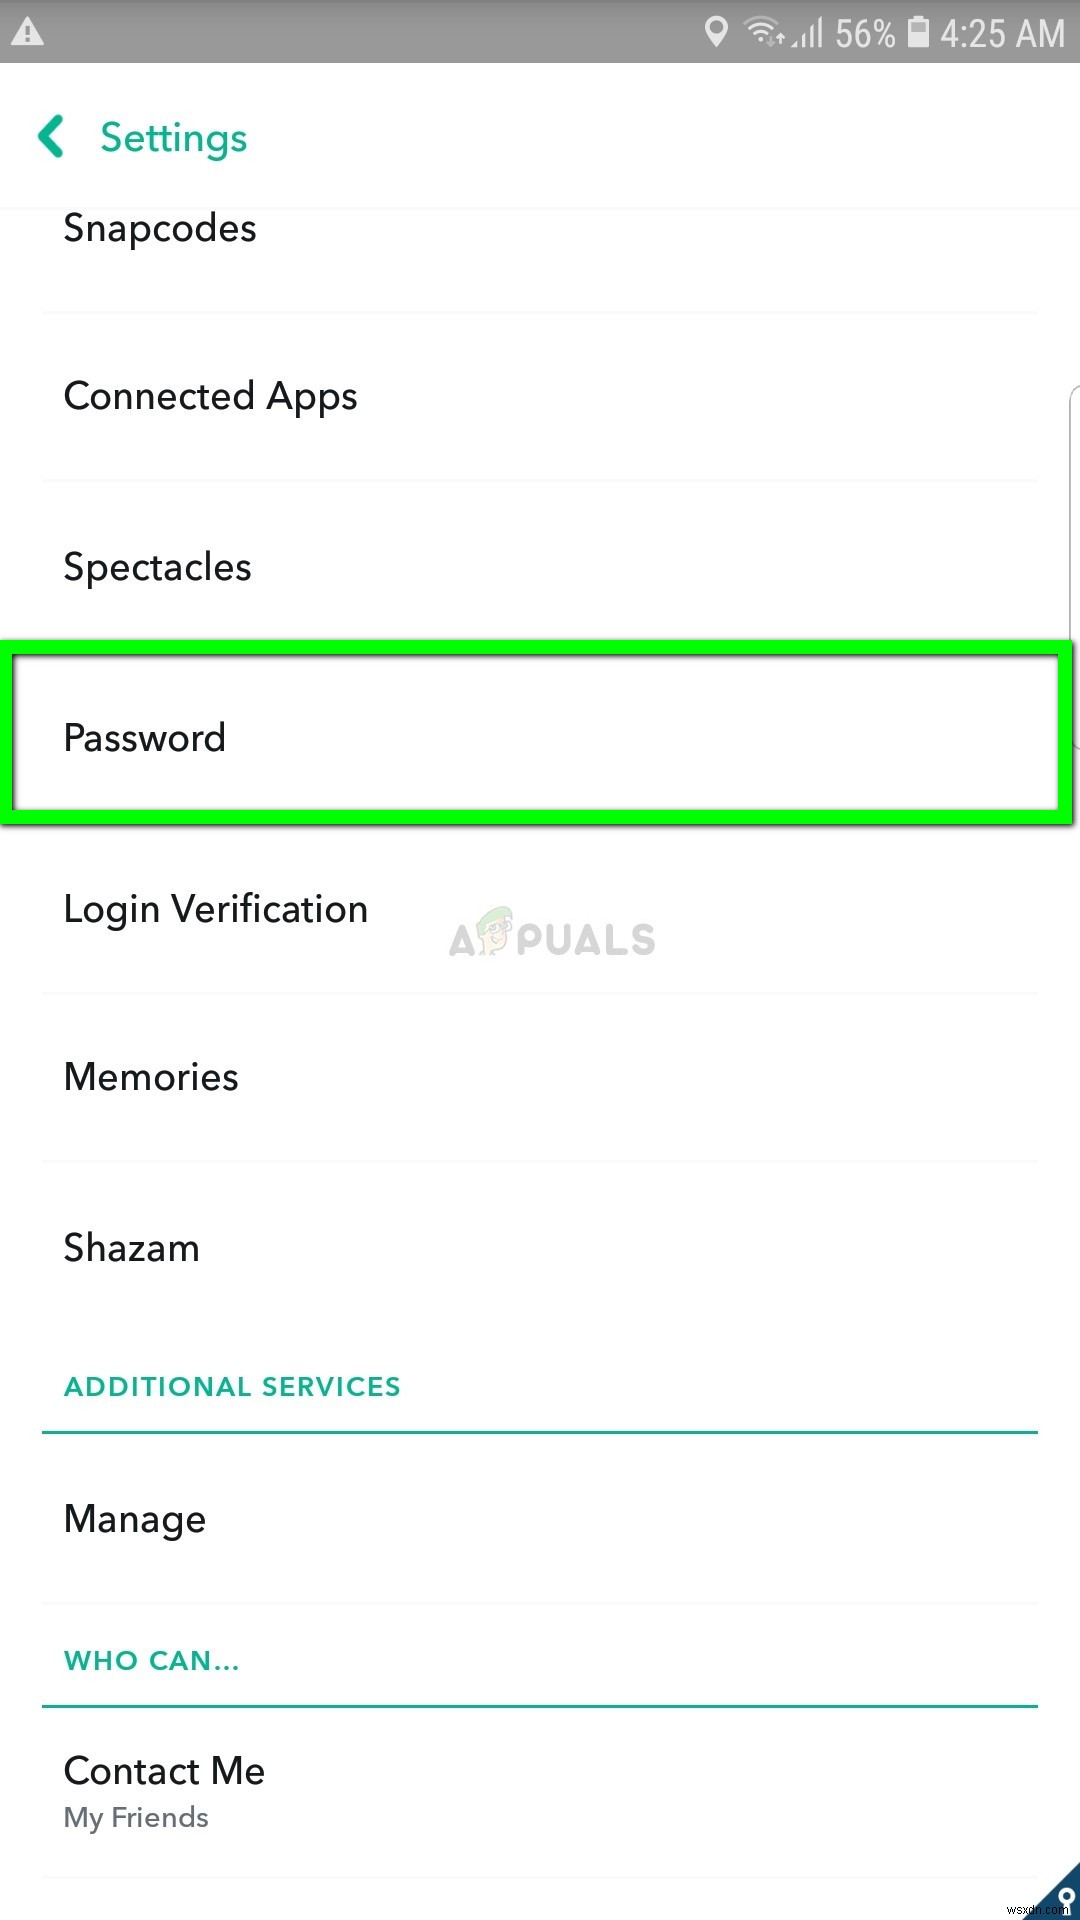
Task: Tap the Settings title text
Action: click(173, 138)
